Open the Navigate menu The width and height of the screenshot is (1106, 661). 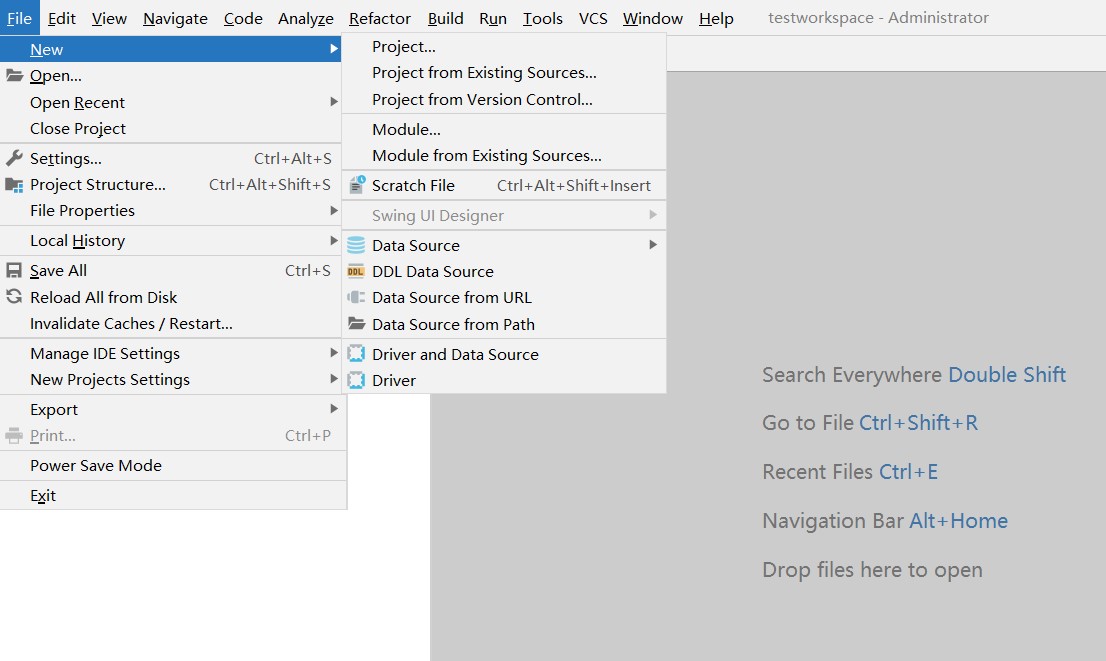coord(176,18)
